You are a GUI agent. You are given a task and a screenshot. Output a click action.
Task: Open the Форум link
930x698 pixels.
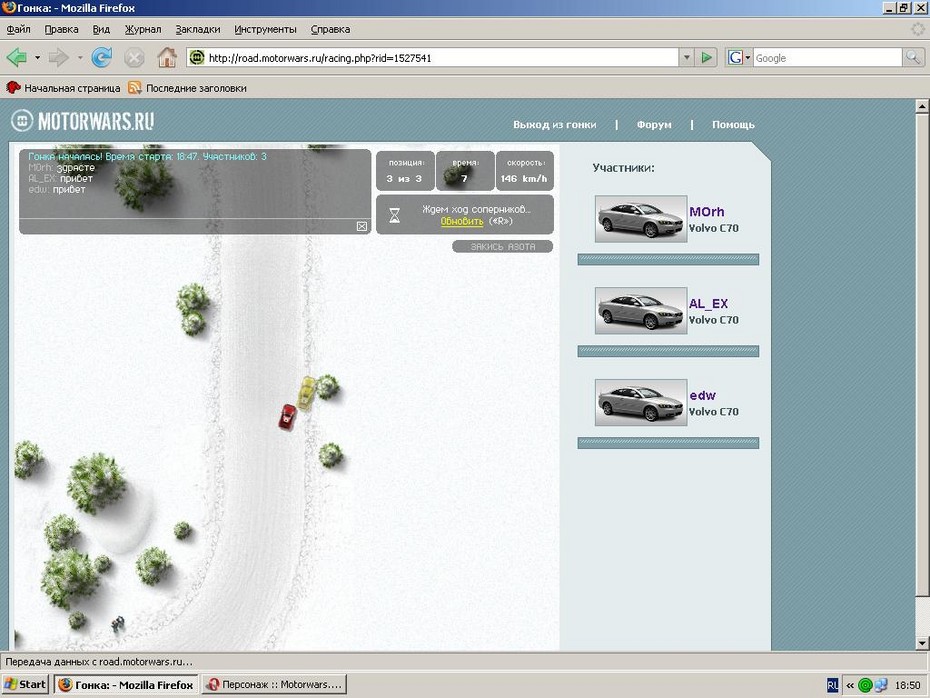[x=654, y=125]
